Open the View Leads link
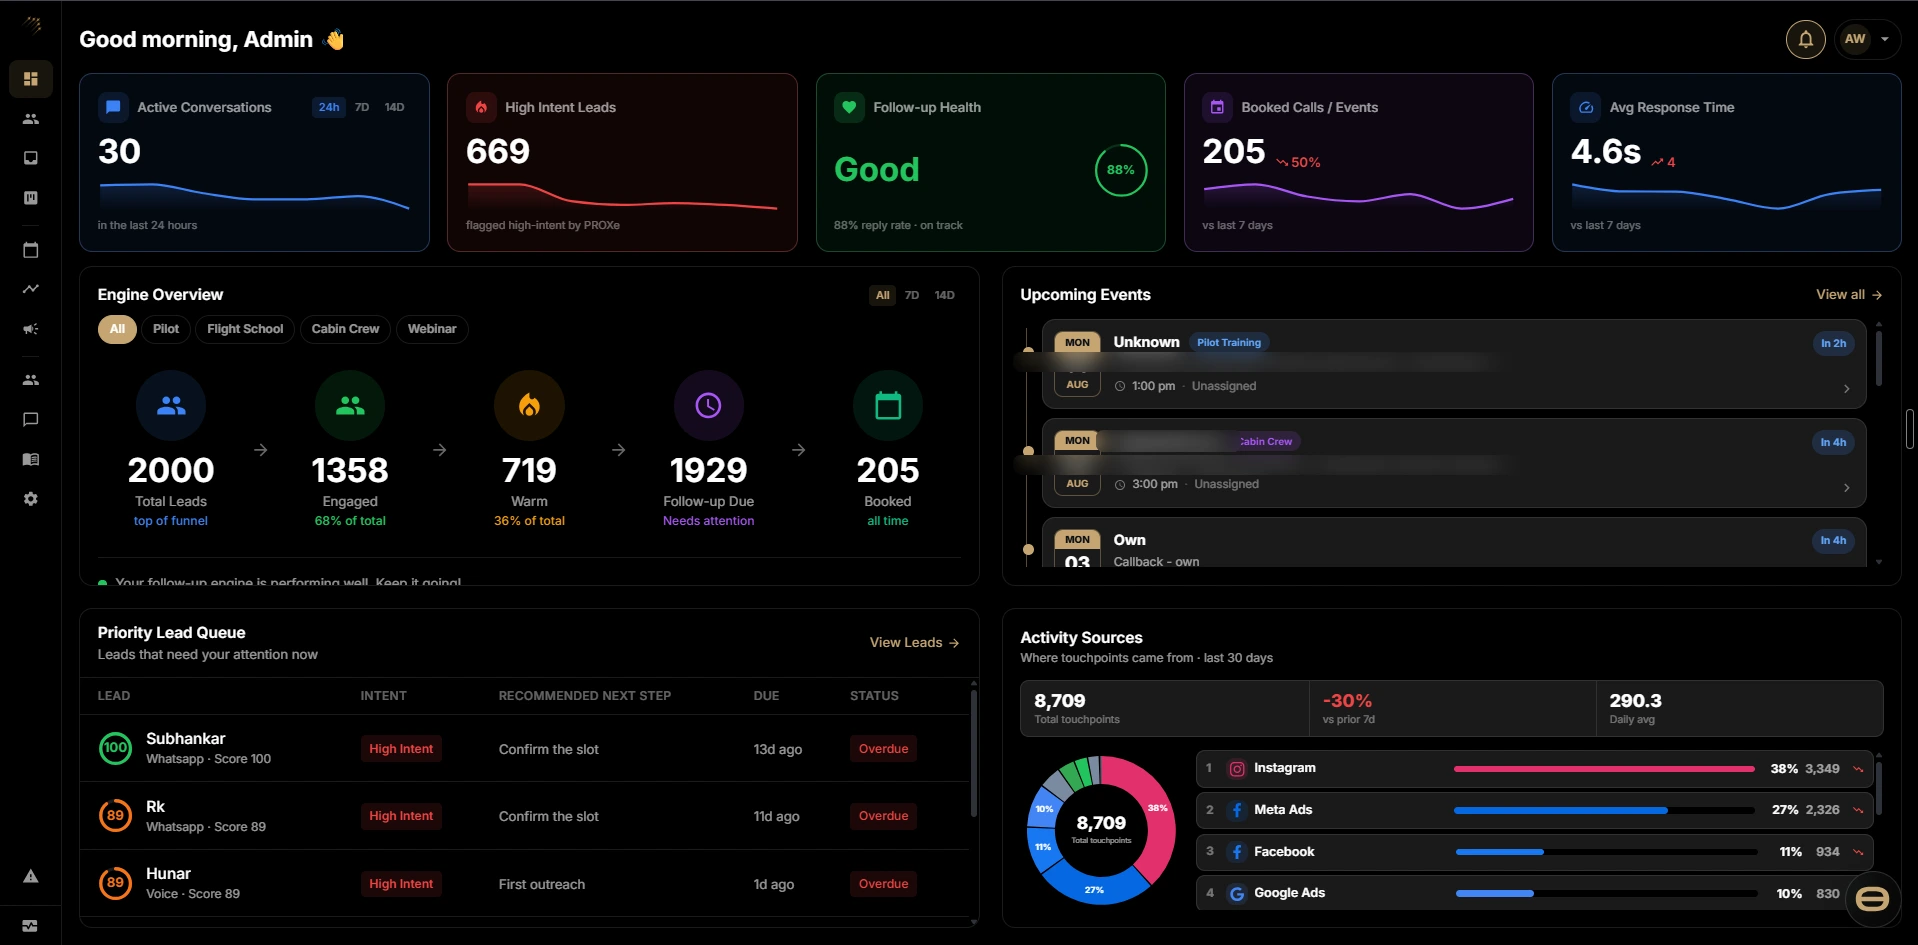 tap(914, 643)
